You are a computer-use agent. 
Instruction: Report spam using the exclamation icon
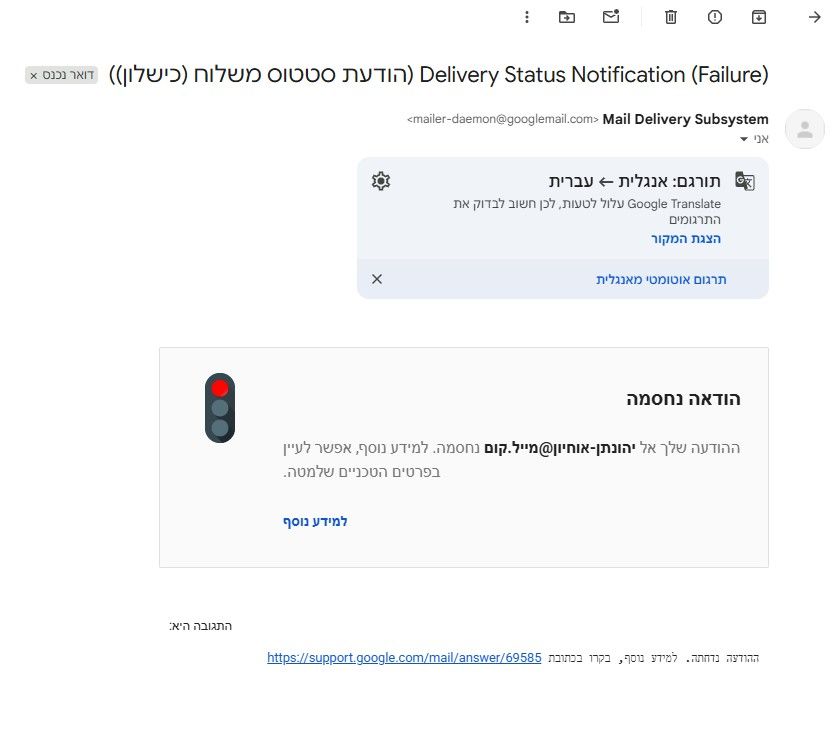click(x=715, y=18)
